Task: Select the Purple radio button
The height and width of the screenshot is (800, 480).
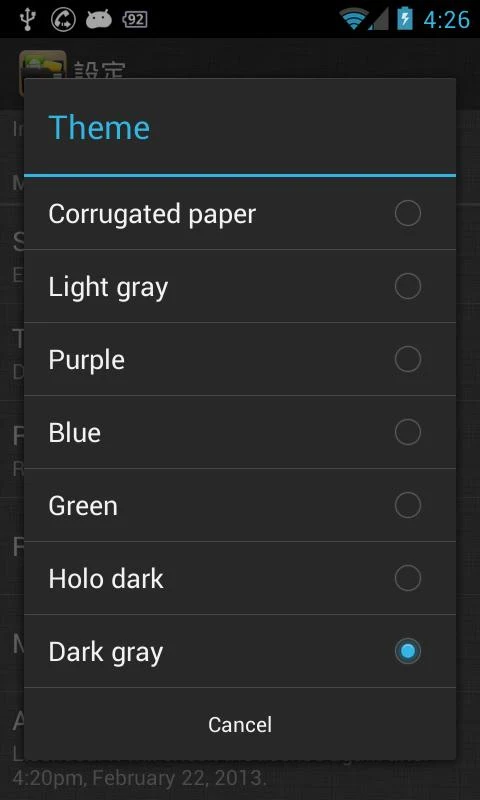Action: coord(408,359)
